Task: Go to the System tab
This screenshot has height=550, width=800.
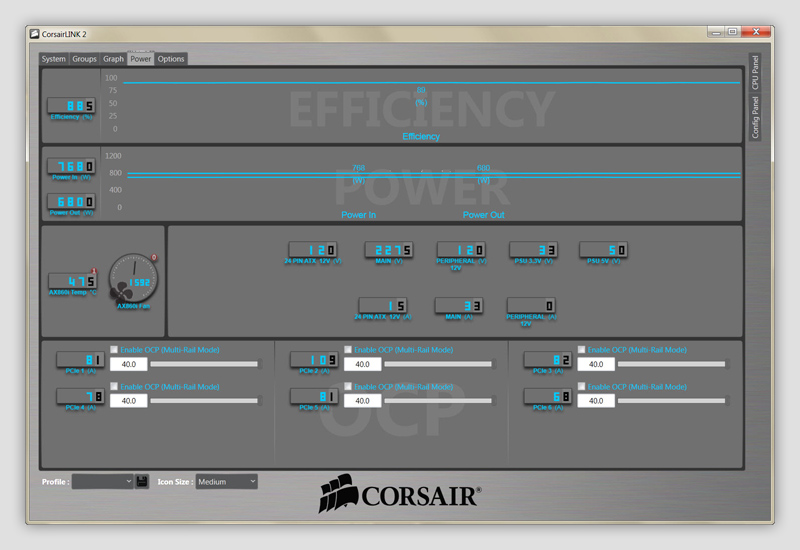Action: click(x=54, y=59)
